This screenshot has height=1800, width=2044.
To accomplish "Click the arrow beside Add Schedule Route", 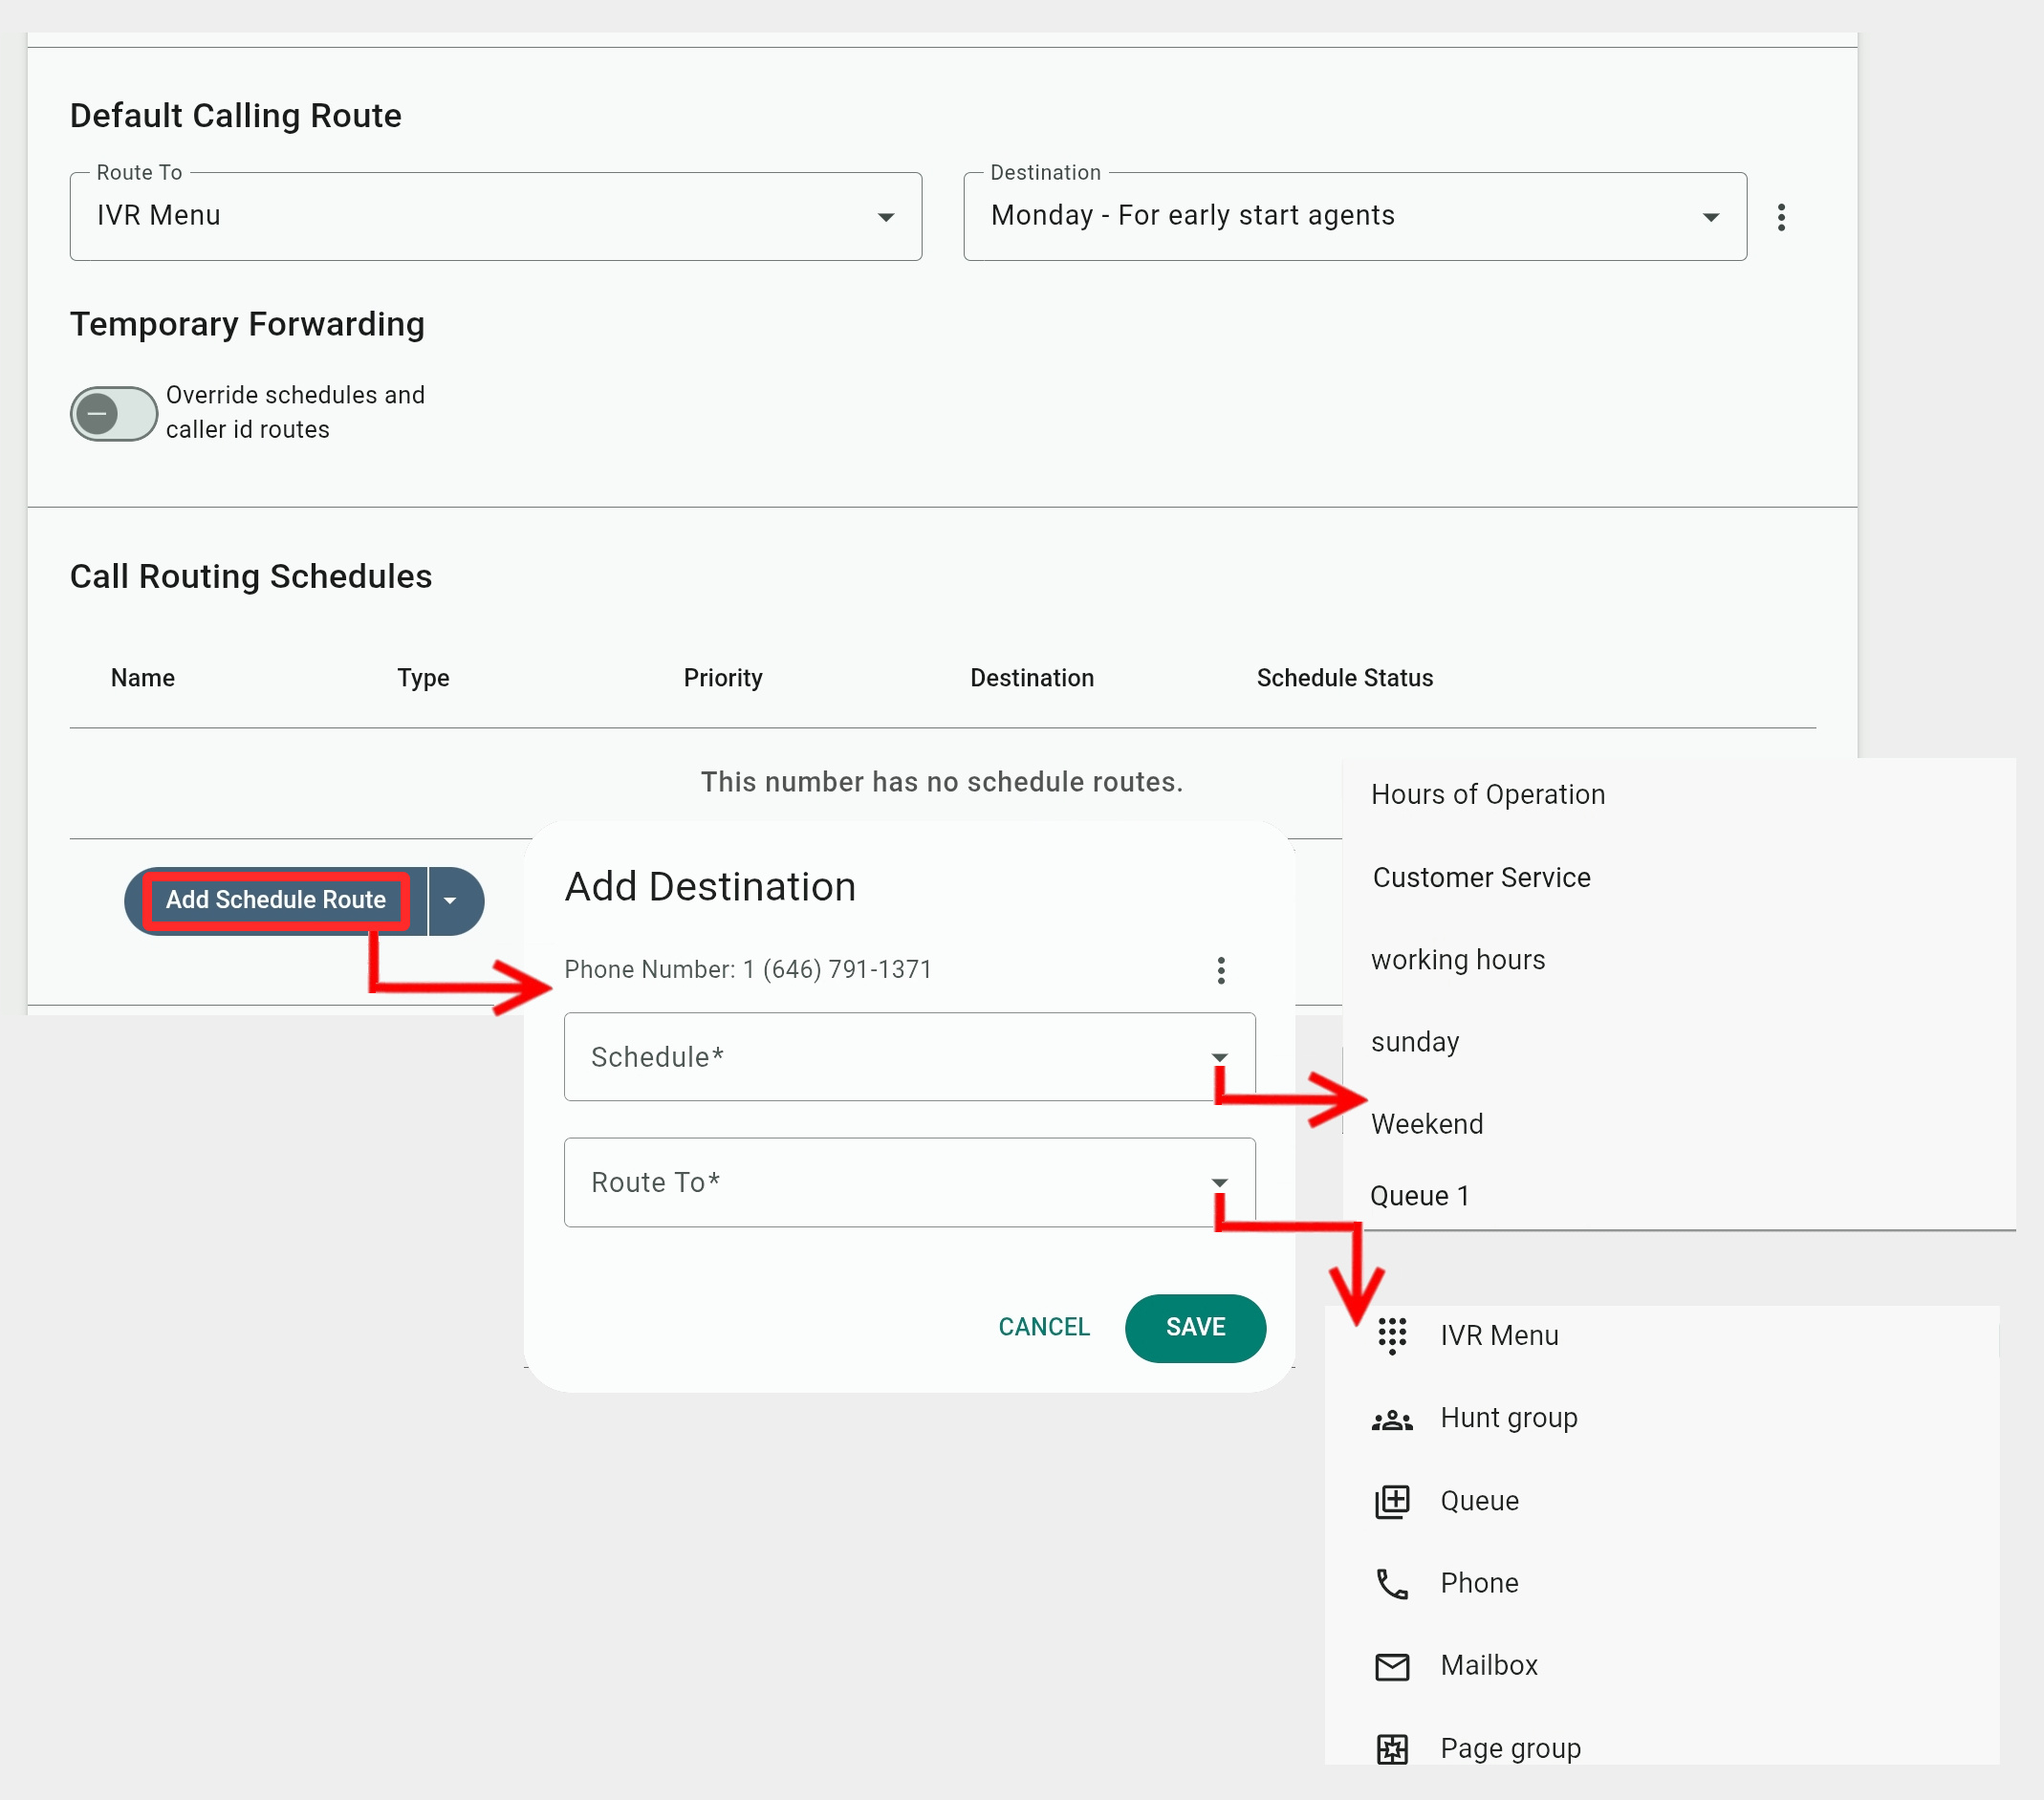I will pyautogui.click(x=450, y=901).
